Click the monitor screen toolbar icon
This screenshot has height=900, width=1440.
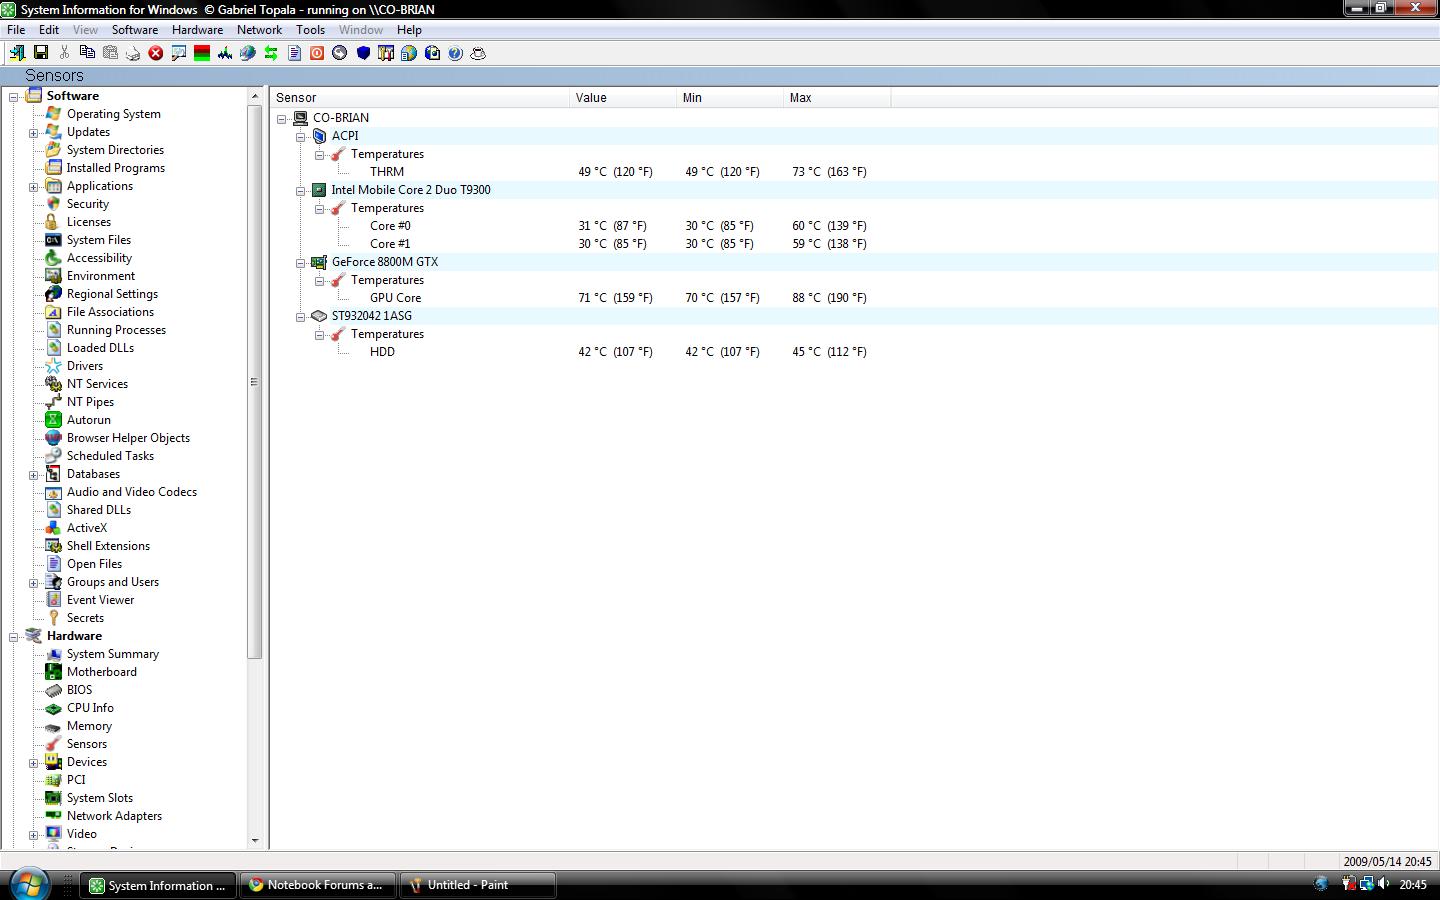[x=179, y=53]
